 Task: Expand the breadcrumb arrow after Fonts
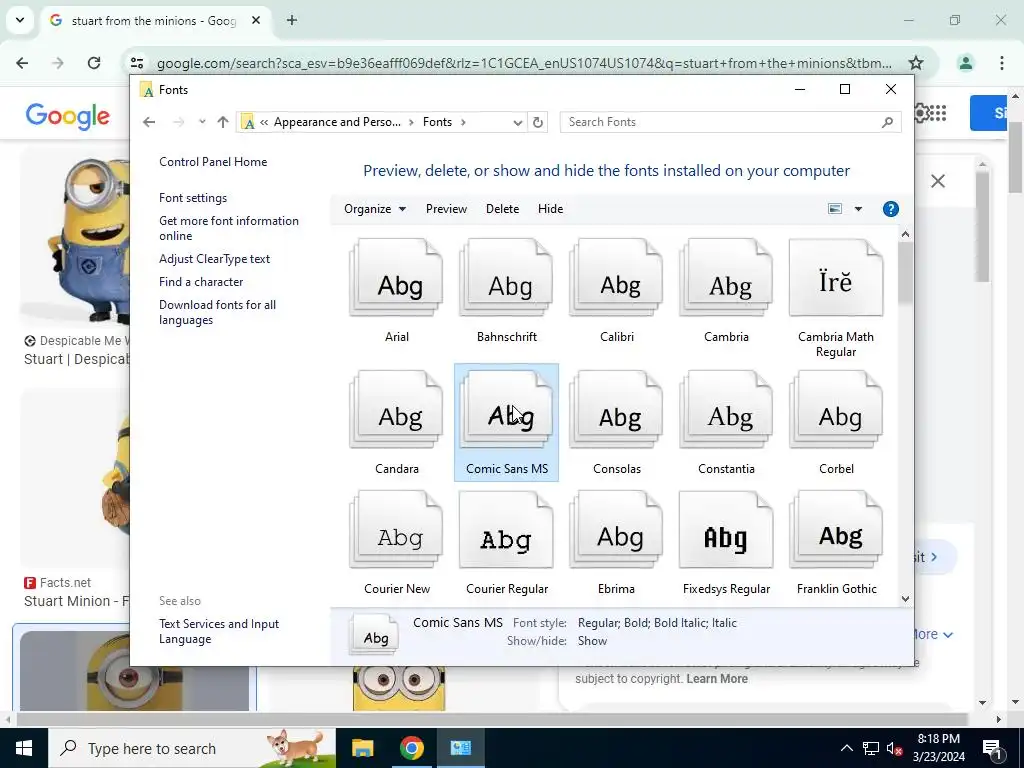463,122
